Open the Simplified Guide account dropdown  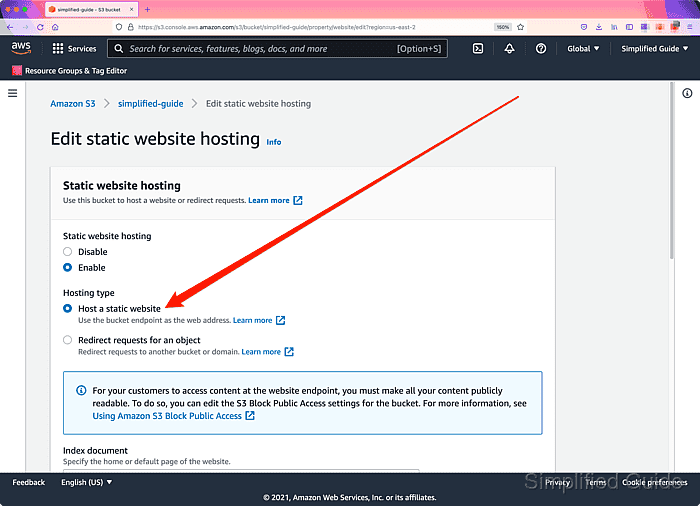(654, 49)
